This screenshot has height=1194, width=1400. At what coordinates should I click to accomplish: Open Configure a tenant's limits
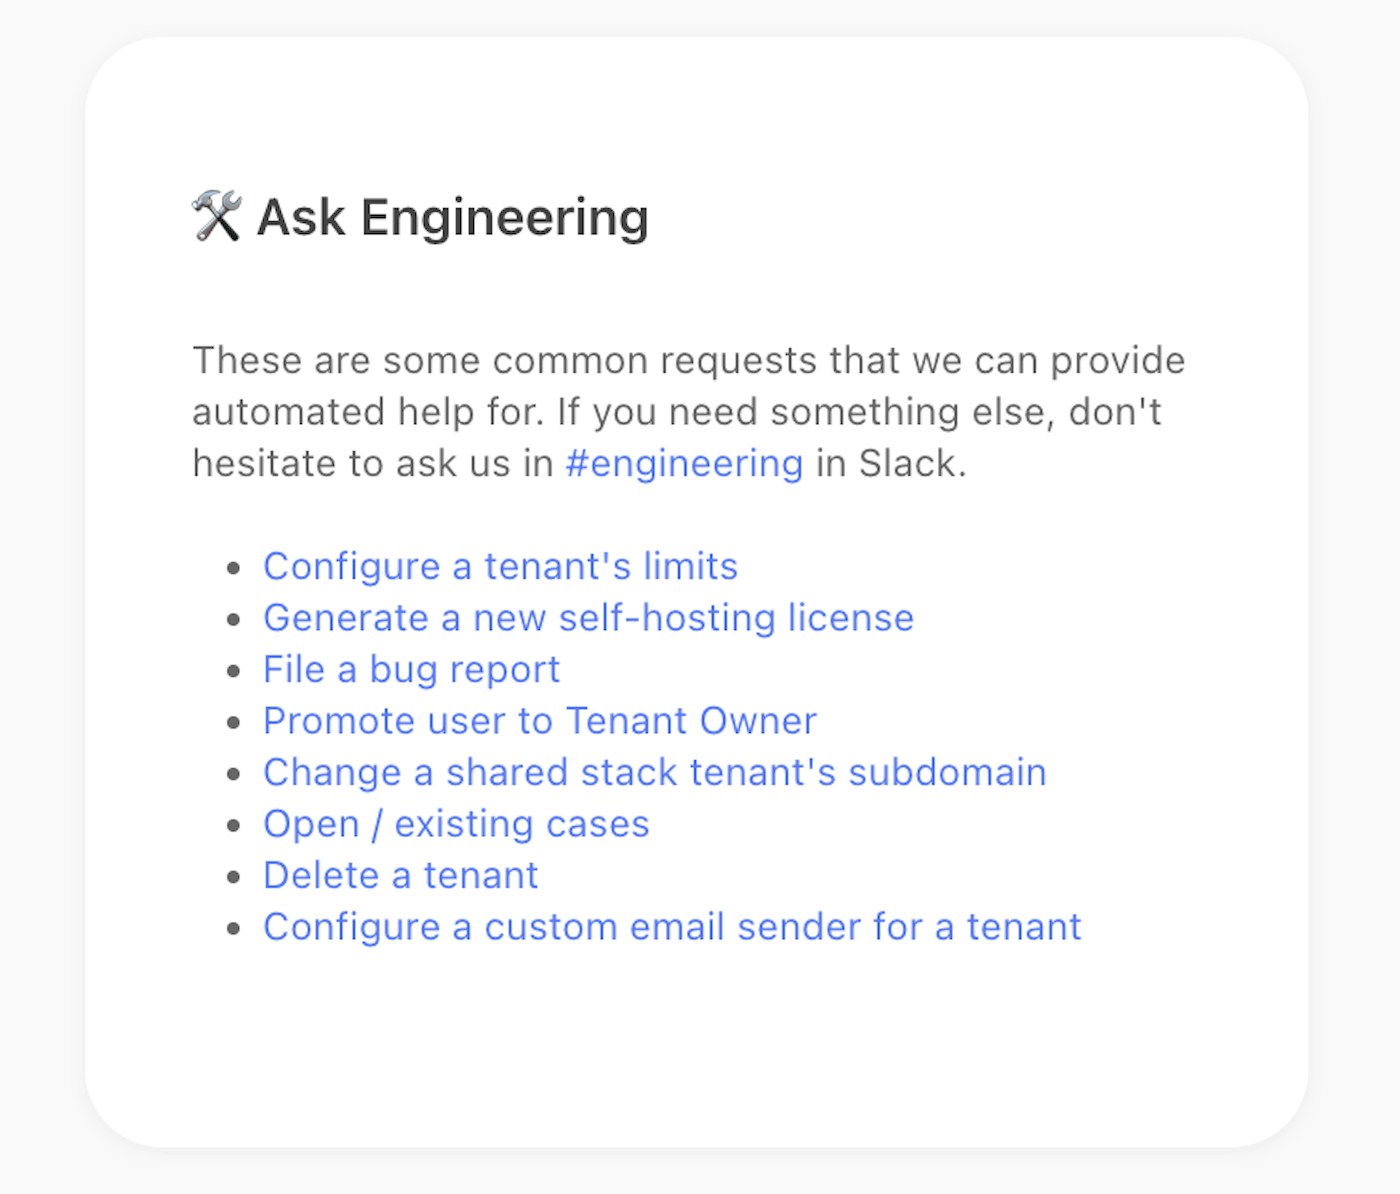pos(500,567)
